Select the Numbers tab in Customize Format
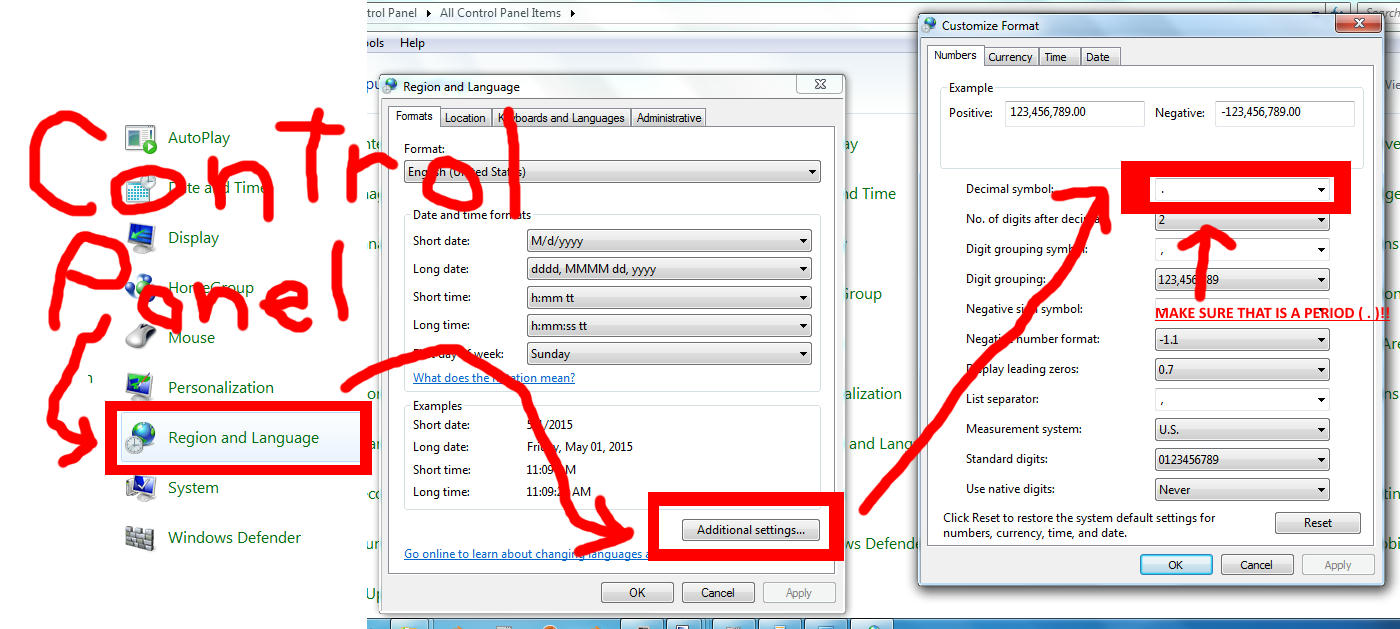Screen dimensions: 1400x629 pos(955,55)
